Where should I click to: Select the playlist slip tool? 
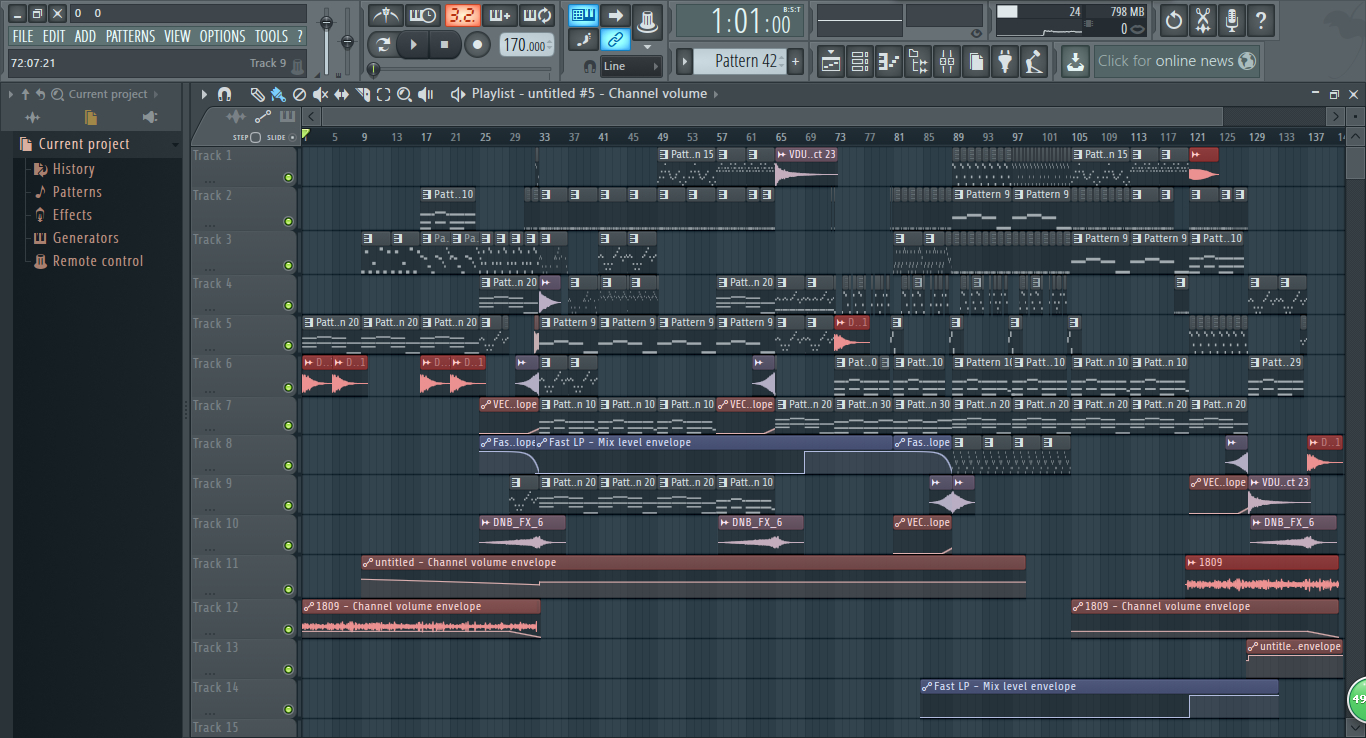[x=341, y=94]
